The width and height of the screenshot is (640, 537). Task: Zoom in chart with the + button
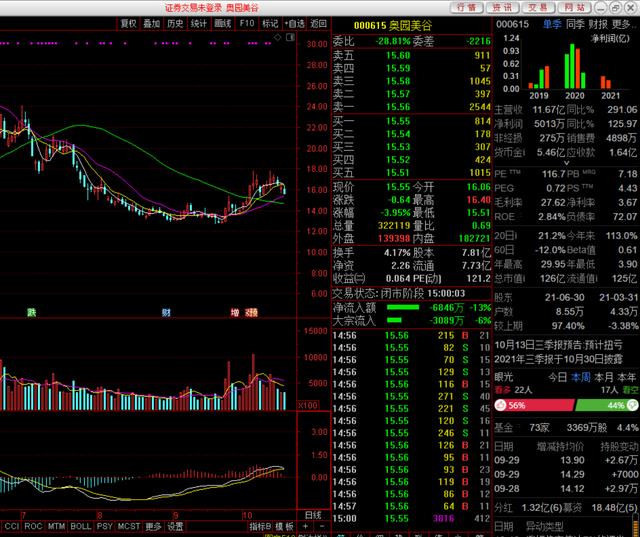(305, 526)
